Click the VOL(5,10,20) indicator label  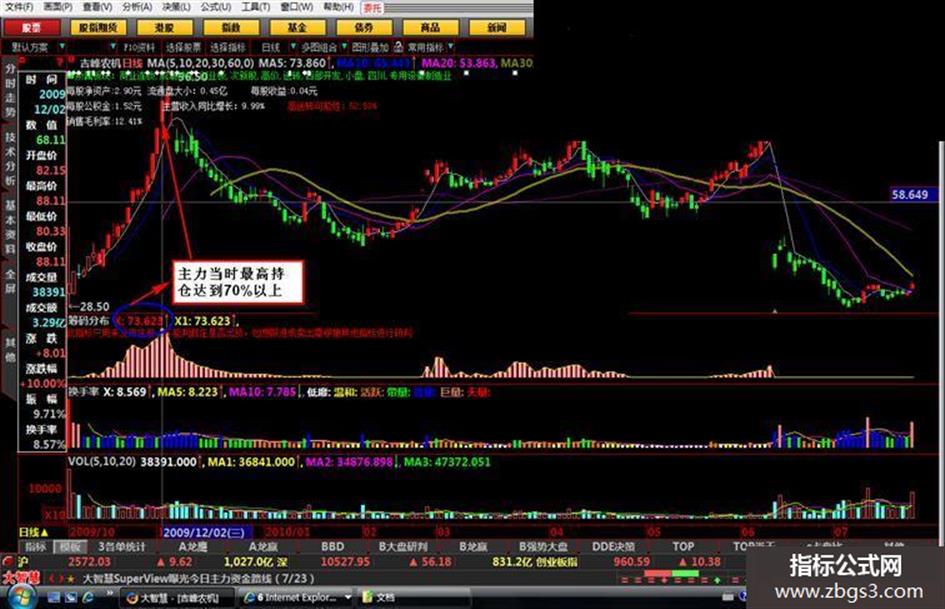click(x=101, y=462)
